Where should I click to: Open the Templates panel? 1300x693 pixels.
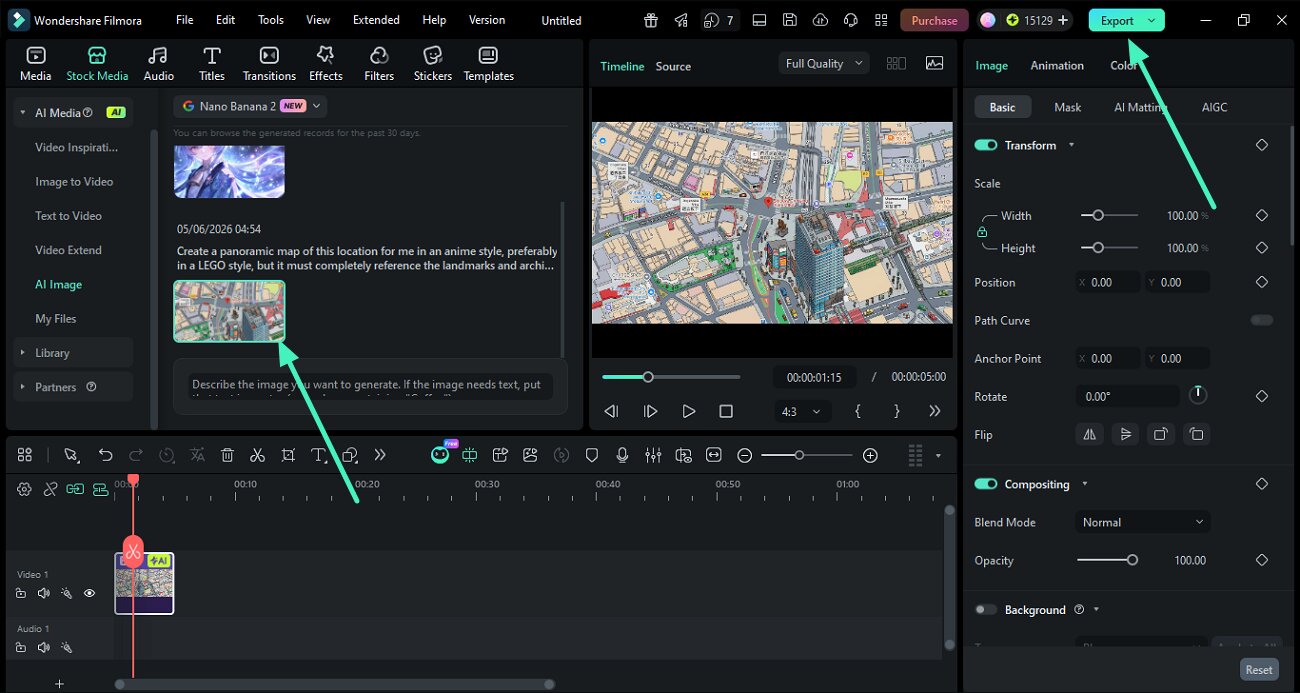click(x=488, y=64)
